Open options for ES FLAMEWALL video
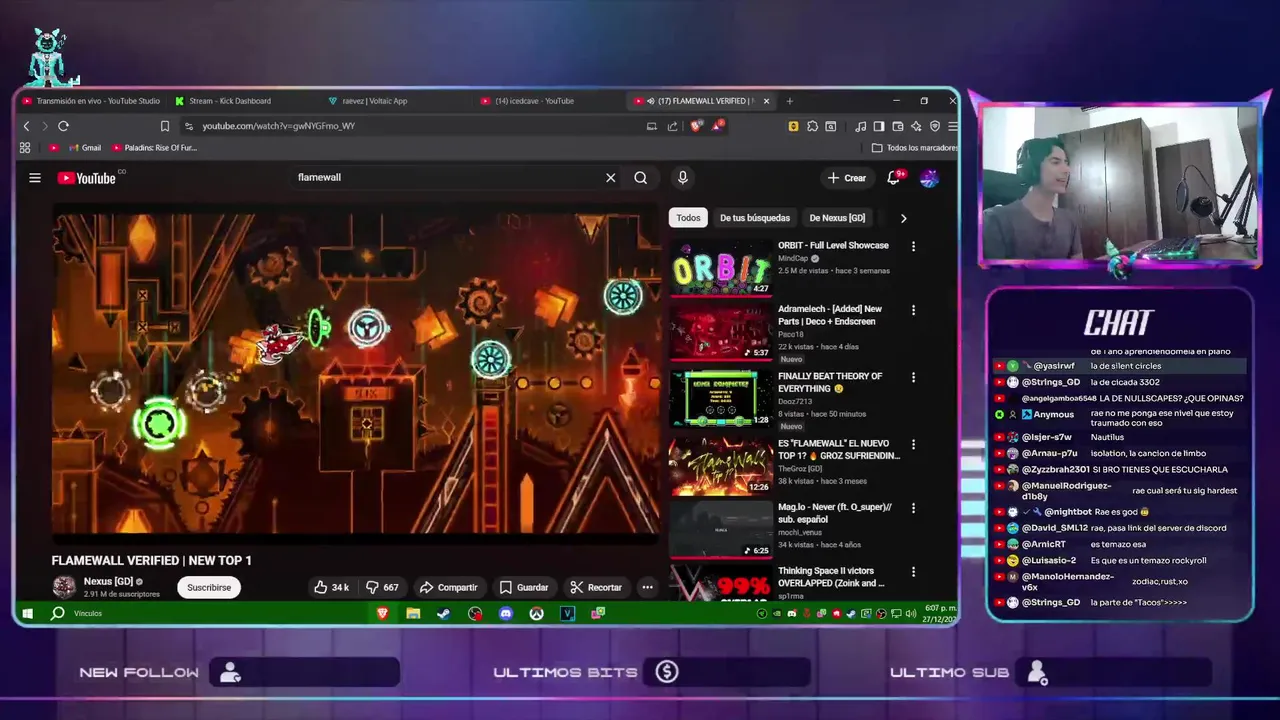This screenshot has height=720, width=1280. click(x=913, y=444)
